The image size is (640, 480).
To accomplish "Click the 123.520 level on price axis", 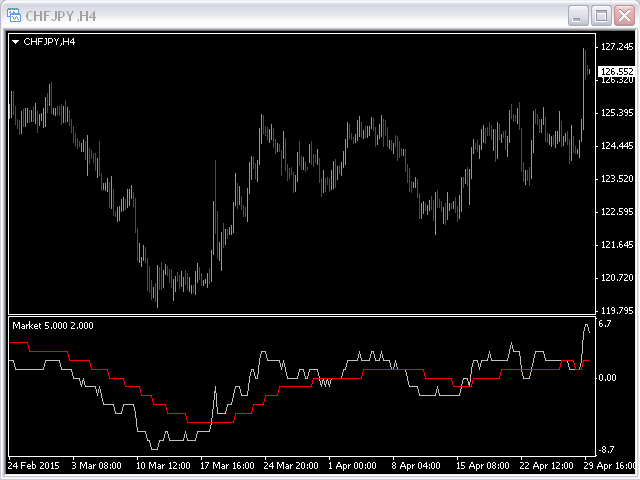I will point(613,179).
